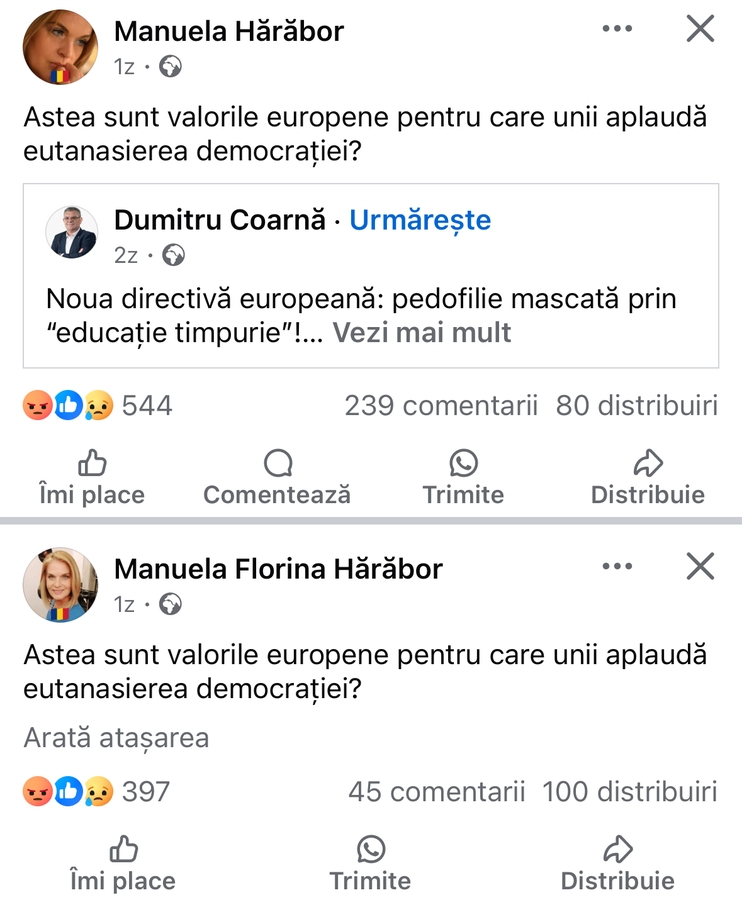Open Manuela Hărăbor profile picture
Image resolution: width=742 pixels, height=900 pixels.
[60, 47]
